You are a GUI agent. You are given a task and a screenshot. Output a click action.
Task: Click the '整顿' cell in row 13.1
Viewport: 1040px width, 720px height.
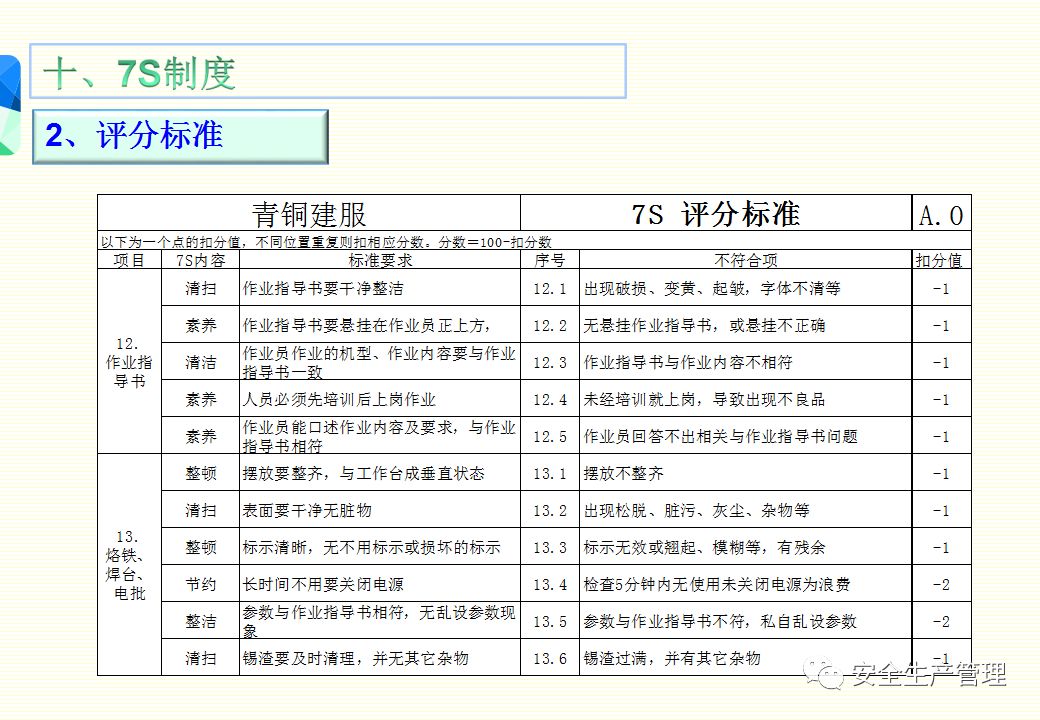pyautogui.click(x=200, y=473)
